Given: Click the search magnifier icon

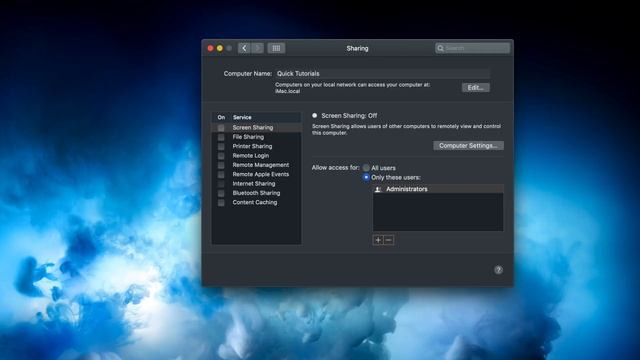Looking at the screenshot, I should [x=440, y=48].
